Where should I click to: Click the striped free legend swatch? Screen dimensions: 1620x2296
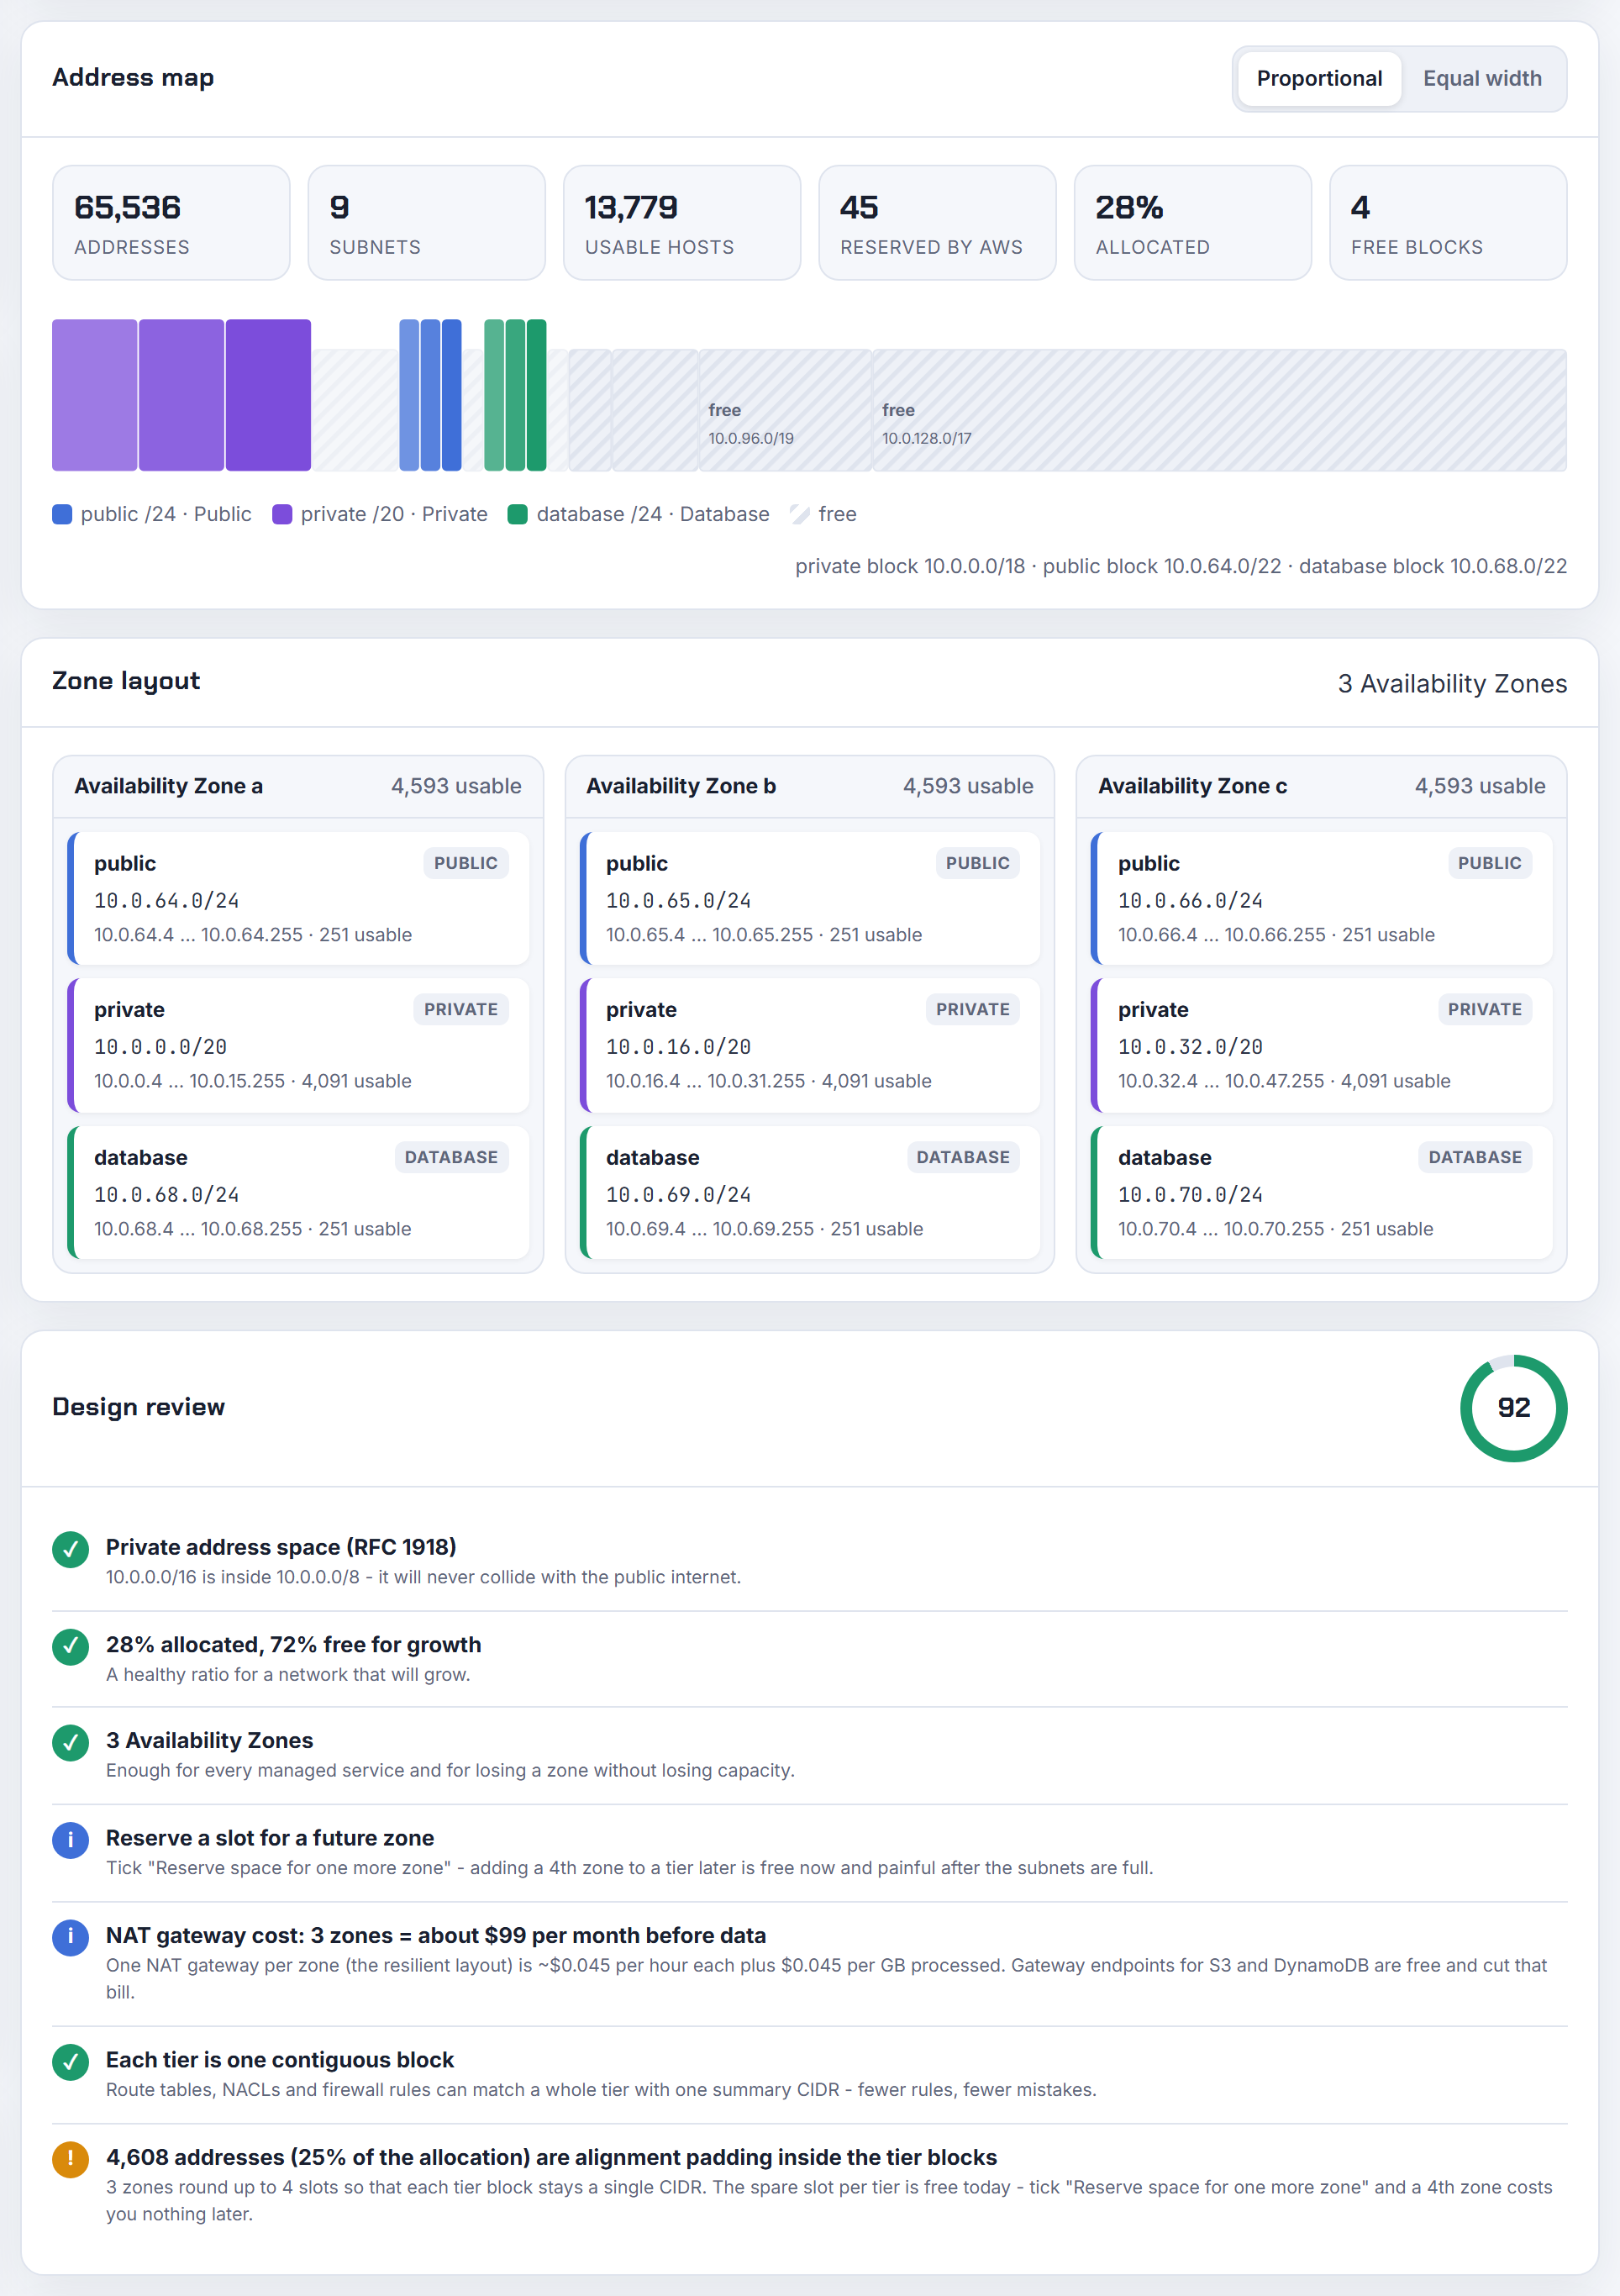(x=799, y=514)
